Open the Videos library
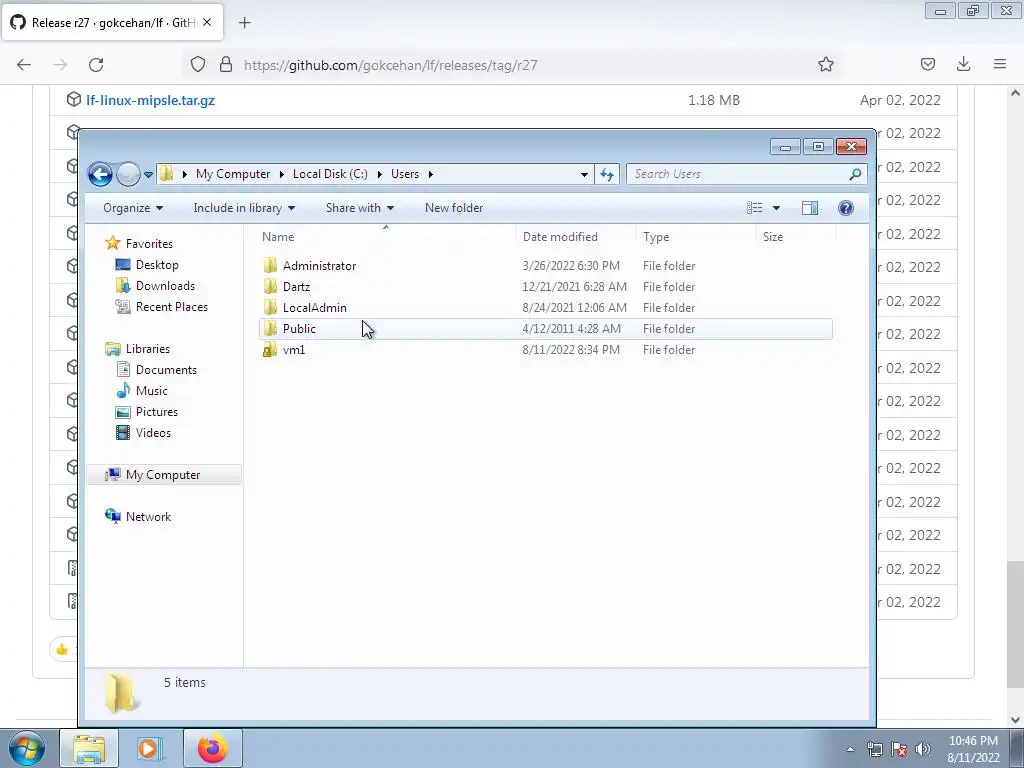This screenshot has height=768, width=1024. pyautogui.click(x=153, y=433)
